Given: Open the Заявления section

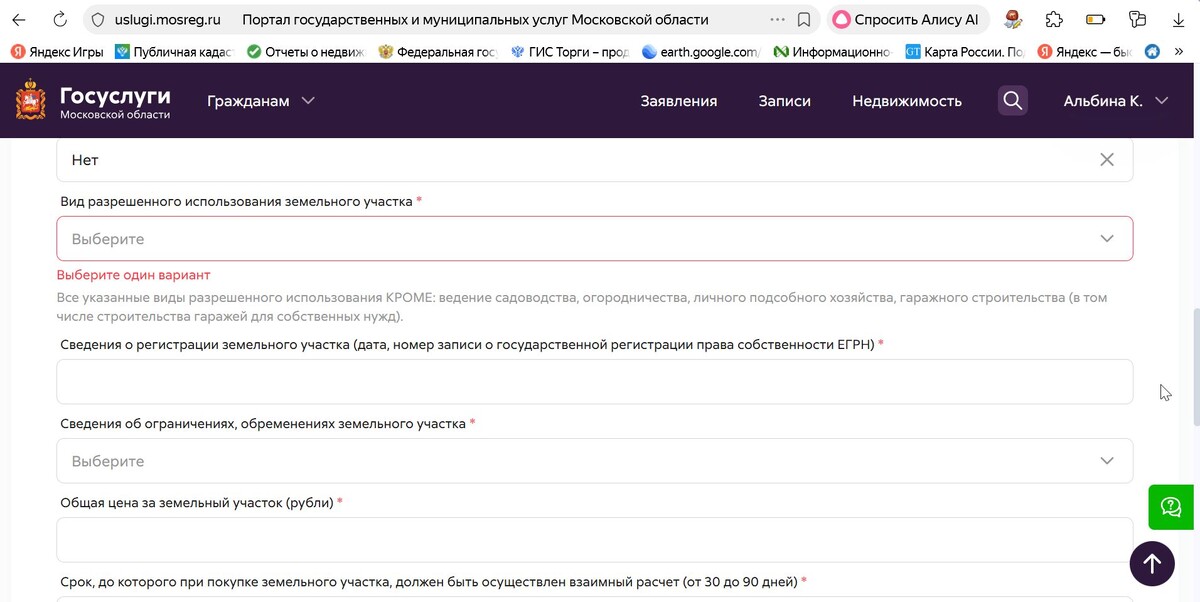Looking at the screenshot, I should pos(678,100).
